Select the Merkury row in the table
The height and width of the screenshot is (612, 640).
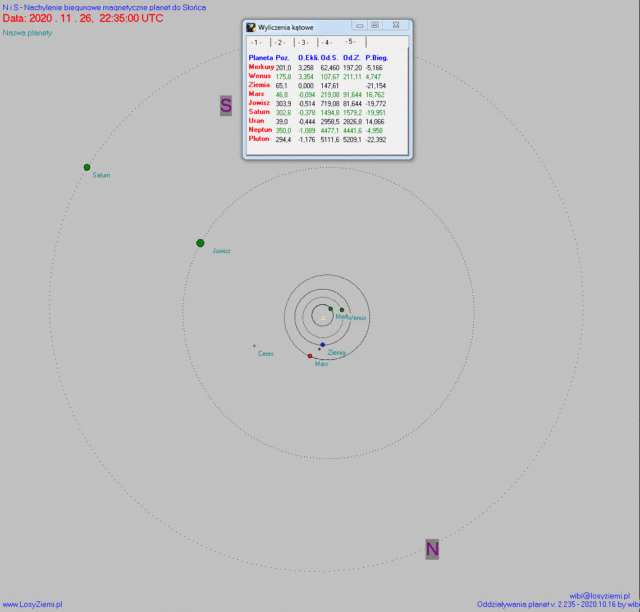(261, 67)
